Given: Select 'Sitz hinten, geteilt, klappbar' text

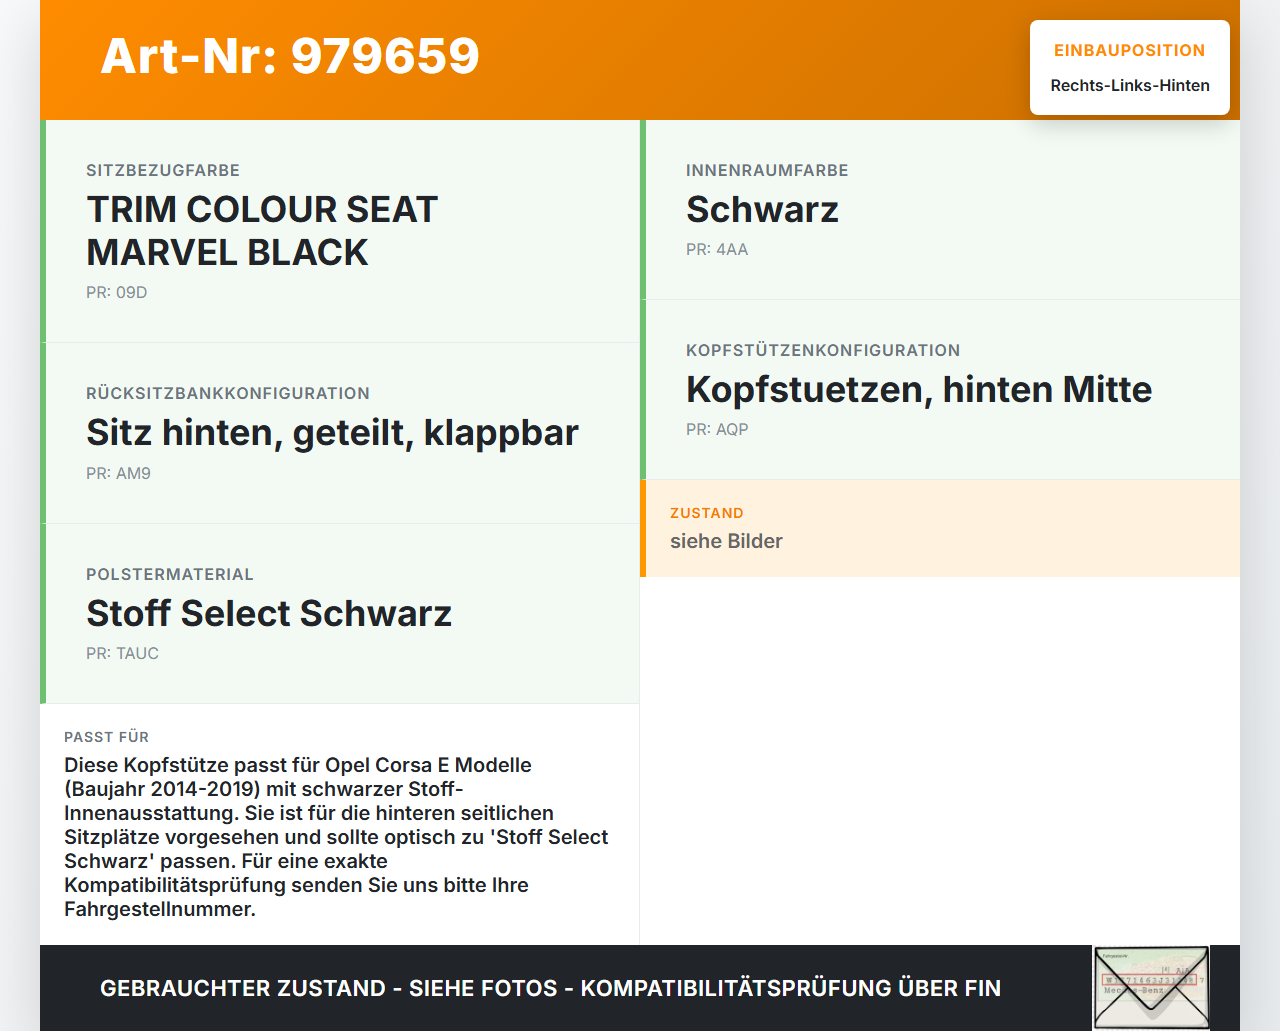Looking at the screenshot, I should (332, 432).
